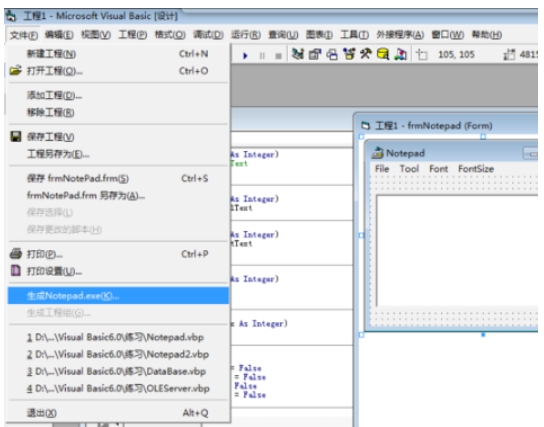Choose 打开工程(O)... menu entry
Screen dimensions: 544x427
(118, 71)
